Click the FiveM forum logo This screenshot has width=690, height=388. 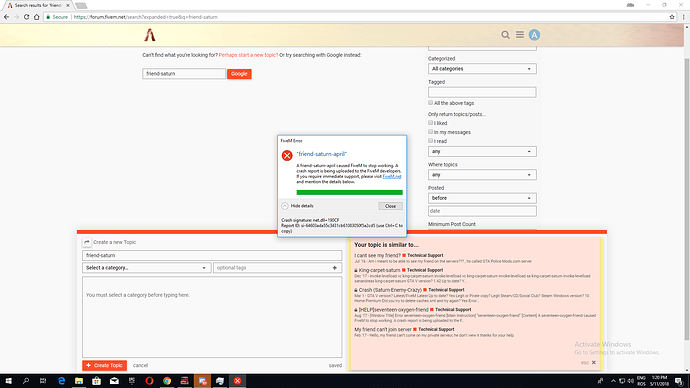point(150,35)
